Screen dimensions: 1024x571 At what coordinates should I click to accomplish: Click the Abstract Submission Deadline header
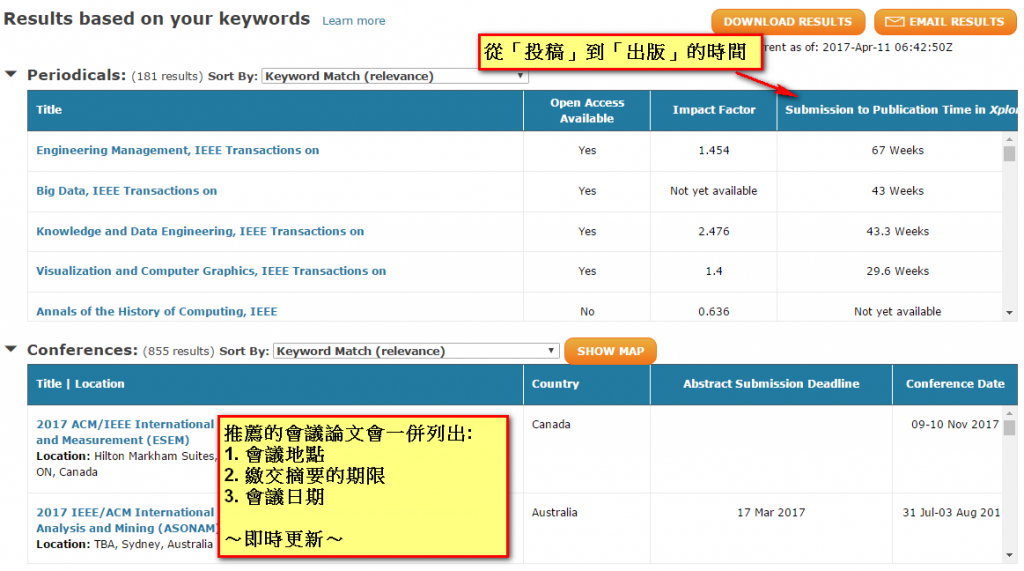(771, 383)
